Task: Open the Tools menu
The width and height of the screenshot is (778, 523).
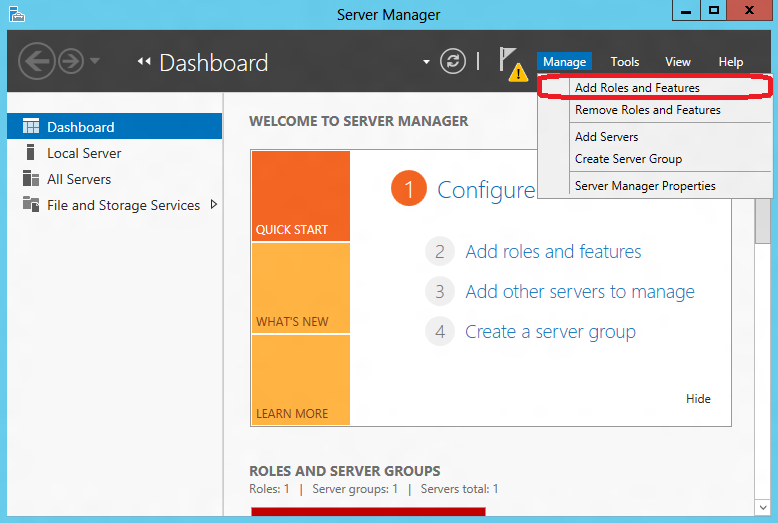Action: click(624, 62)
